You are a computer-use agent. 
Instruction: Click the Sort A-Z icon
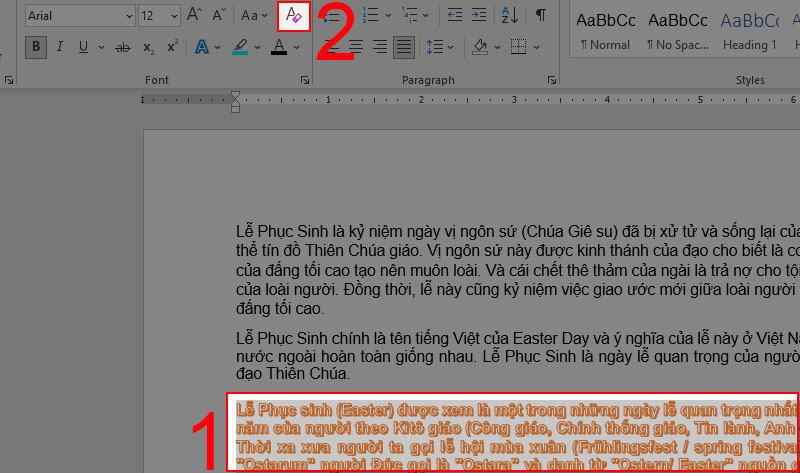click(509, 16)
